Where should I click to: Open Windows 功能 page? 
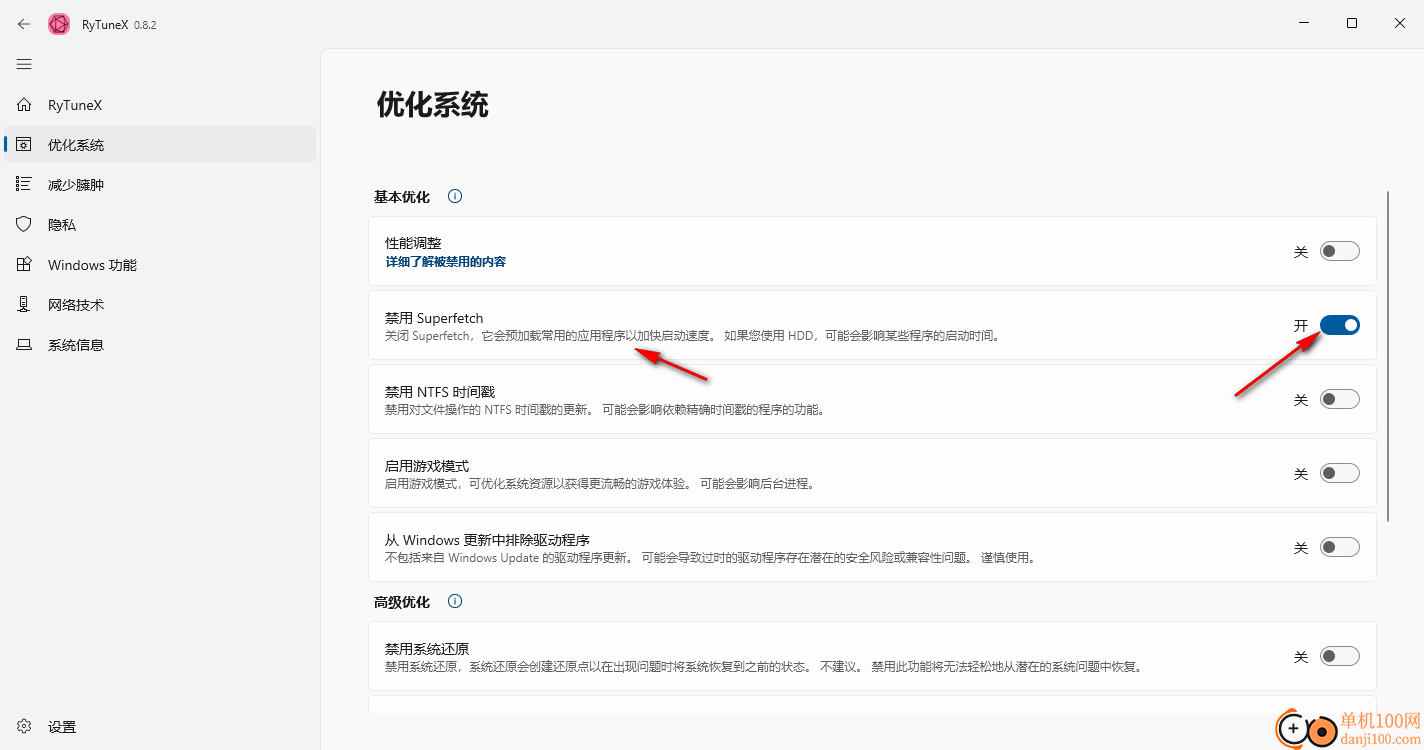pos(160,265)
